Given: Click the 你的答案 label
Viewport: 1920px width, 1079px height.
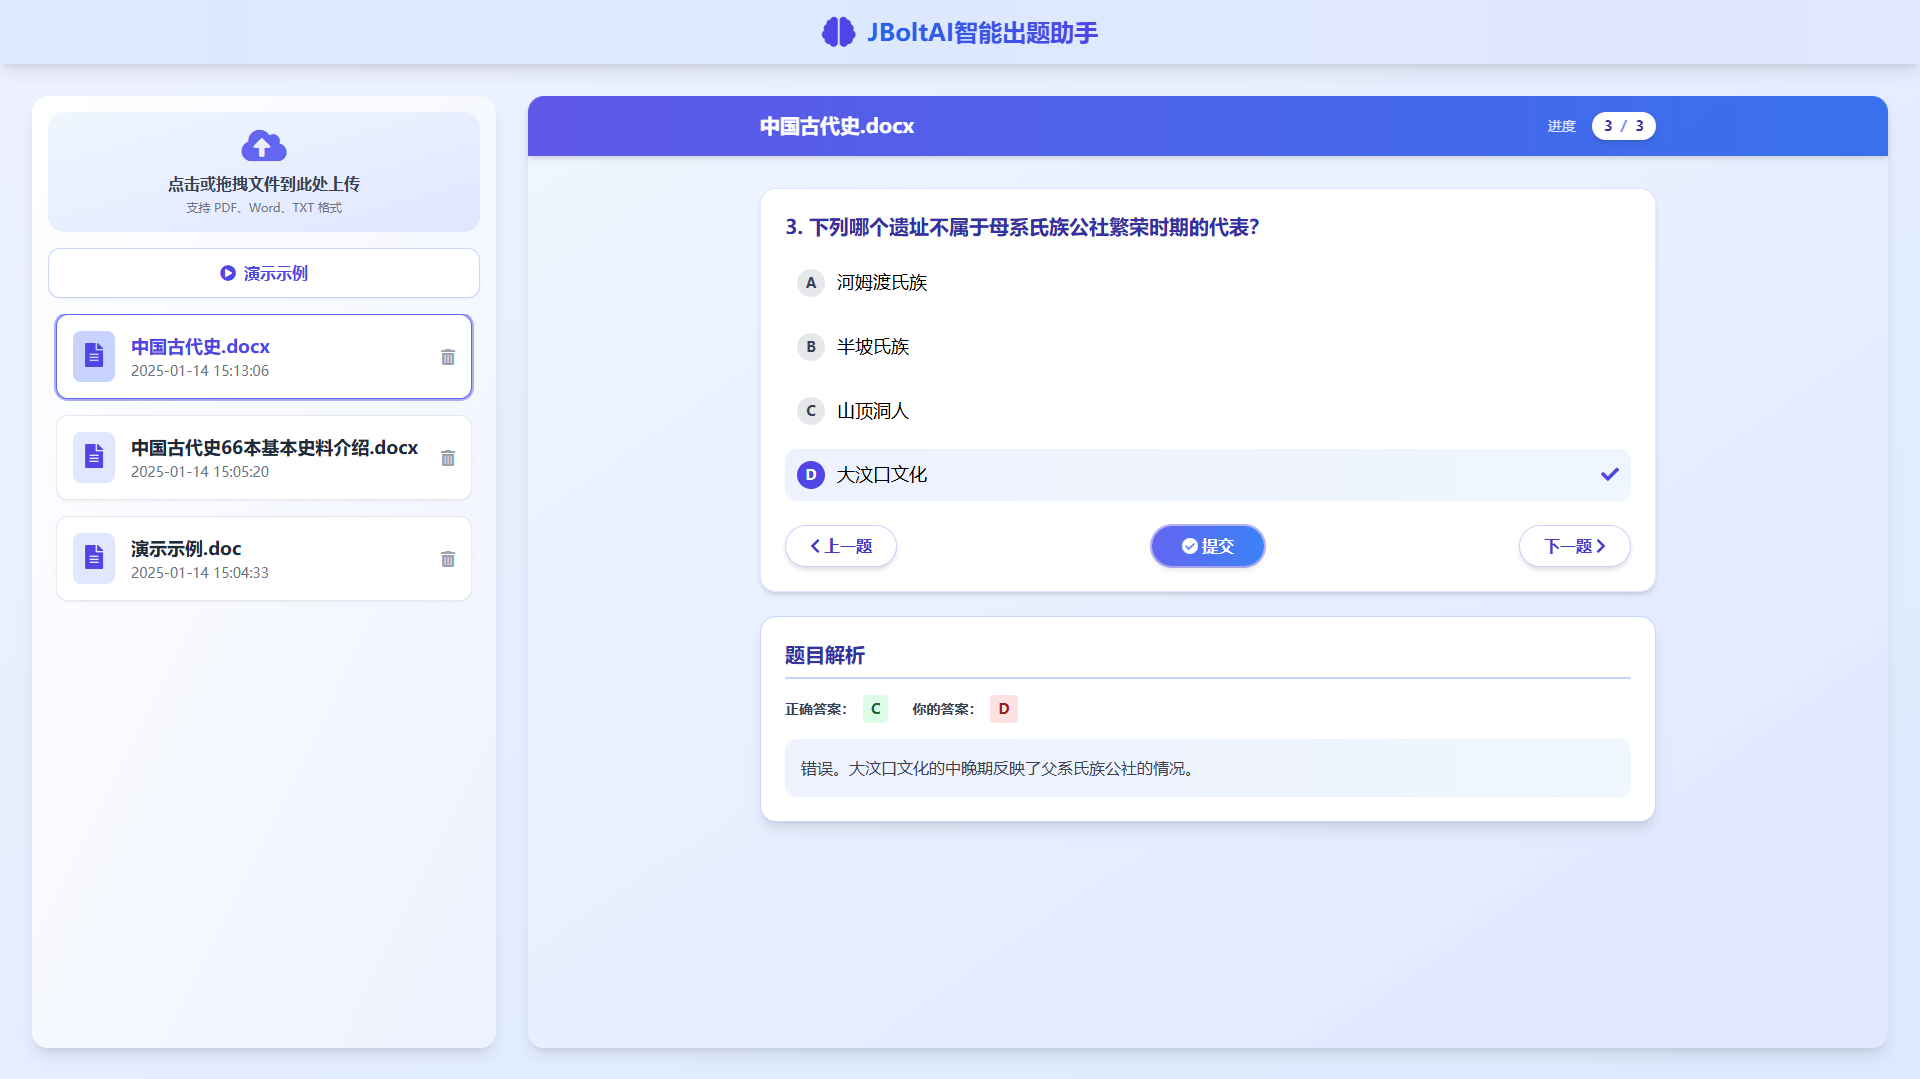Looking at the screenshot, I should click(x=942, y=709).
